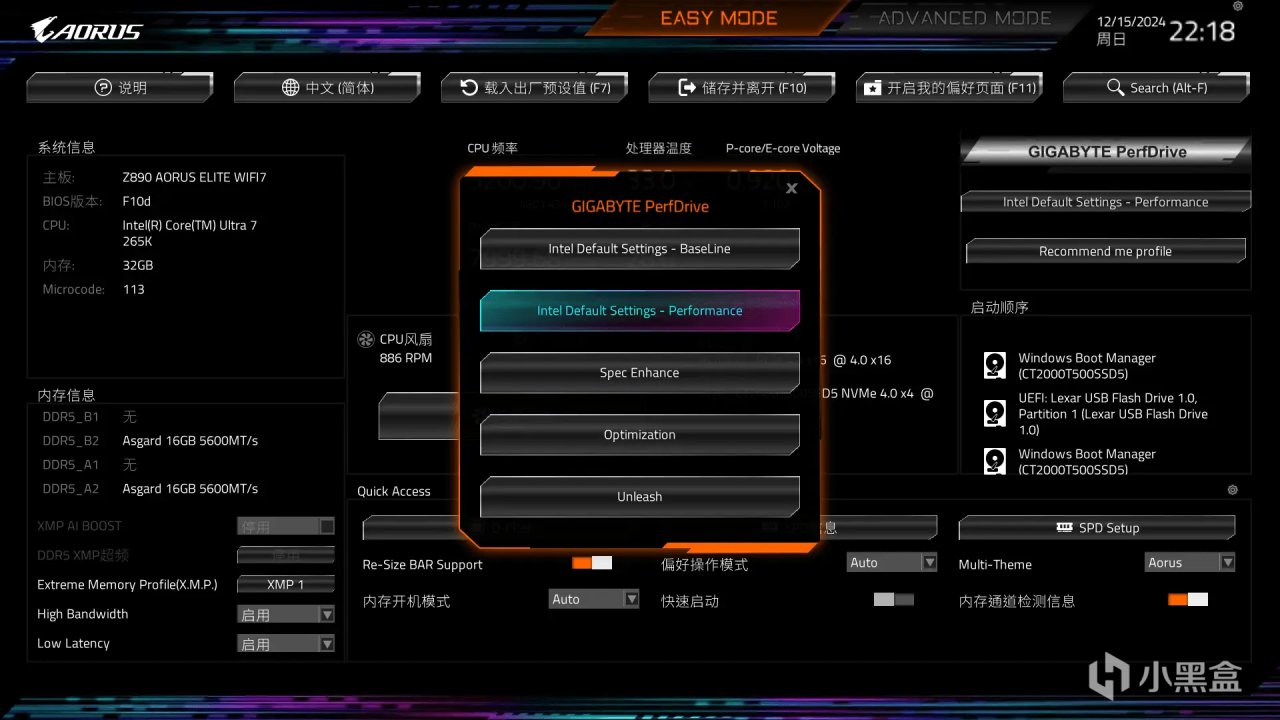The image size is (1280, 720).
Task: Click the 处理器温度 label
Action: [658, 148]
